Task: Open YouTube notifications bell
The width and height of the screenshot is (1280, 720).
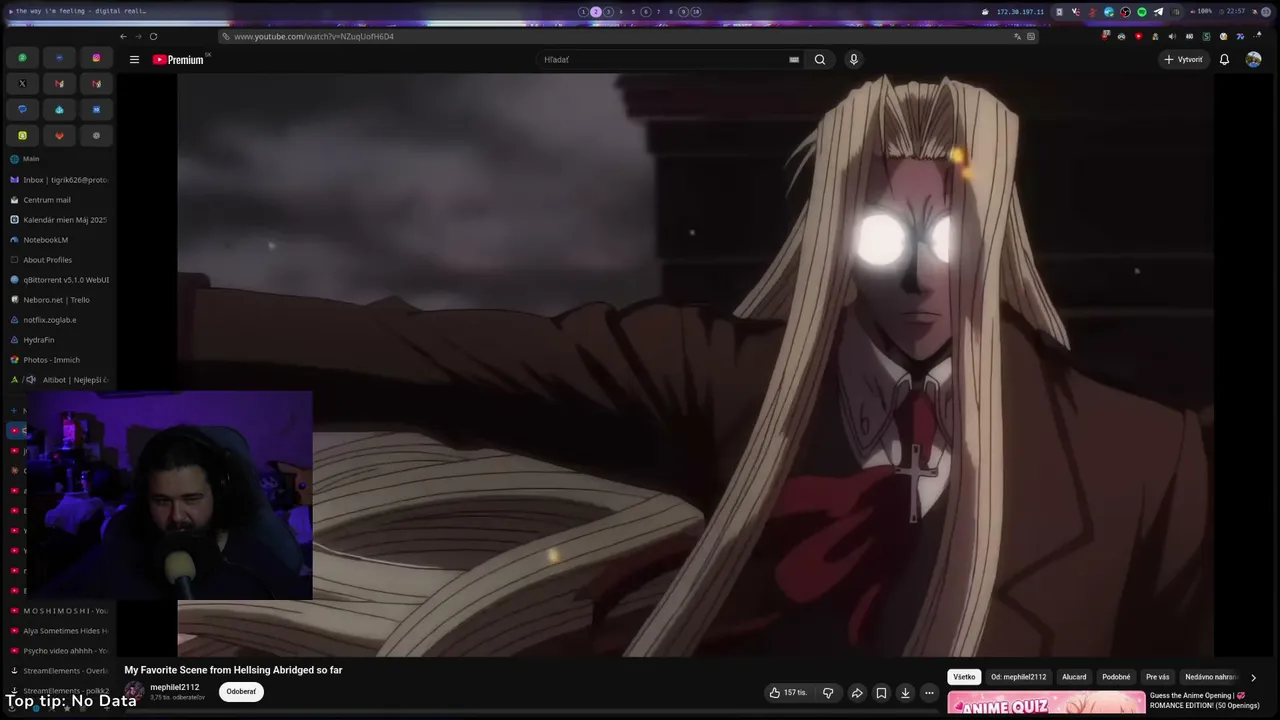Action: (x=1224, y=60)
